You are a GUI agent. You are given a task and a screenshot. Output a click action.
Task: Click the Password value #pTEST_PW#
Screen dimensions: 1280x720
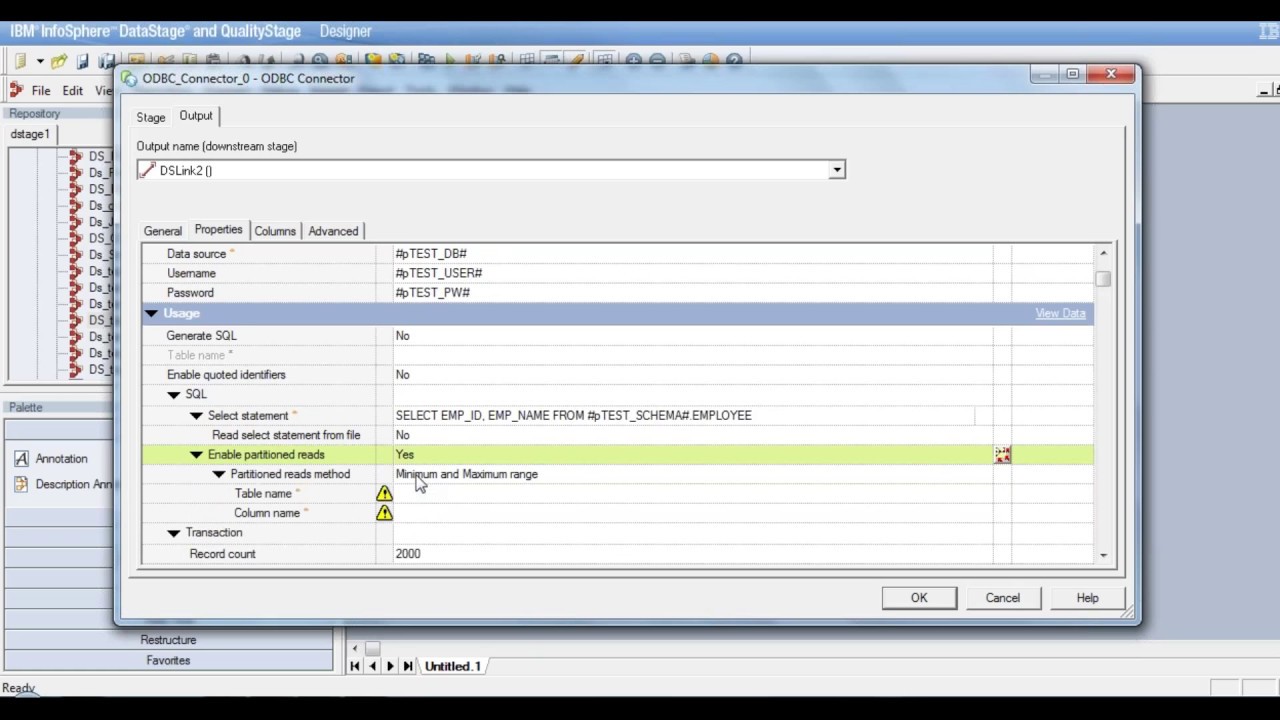tap(432, 293)
